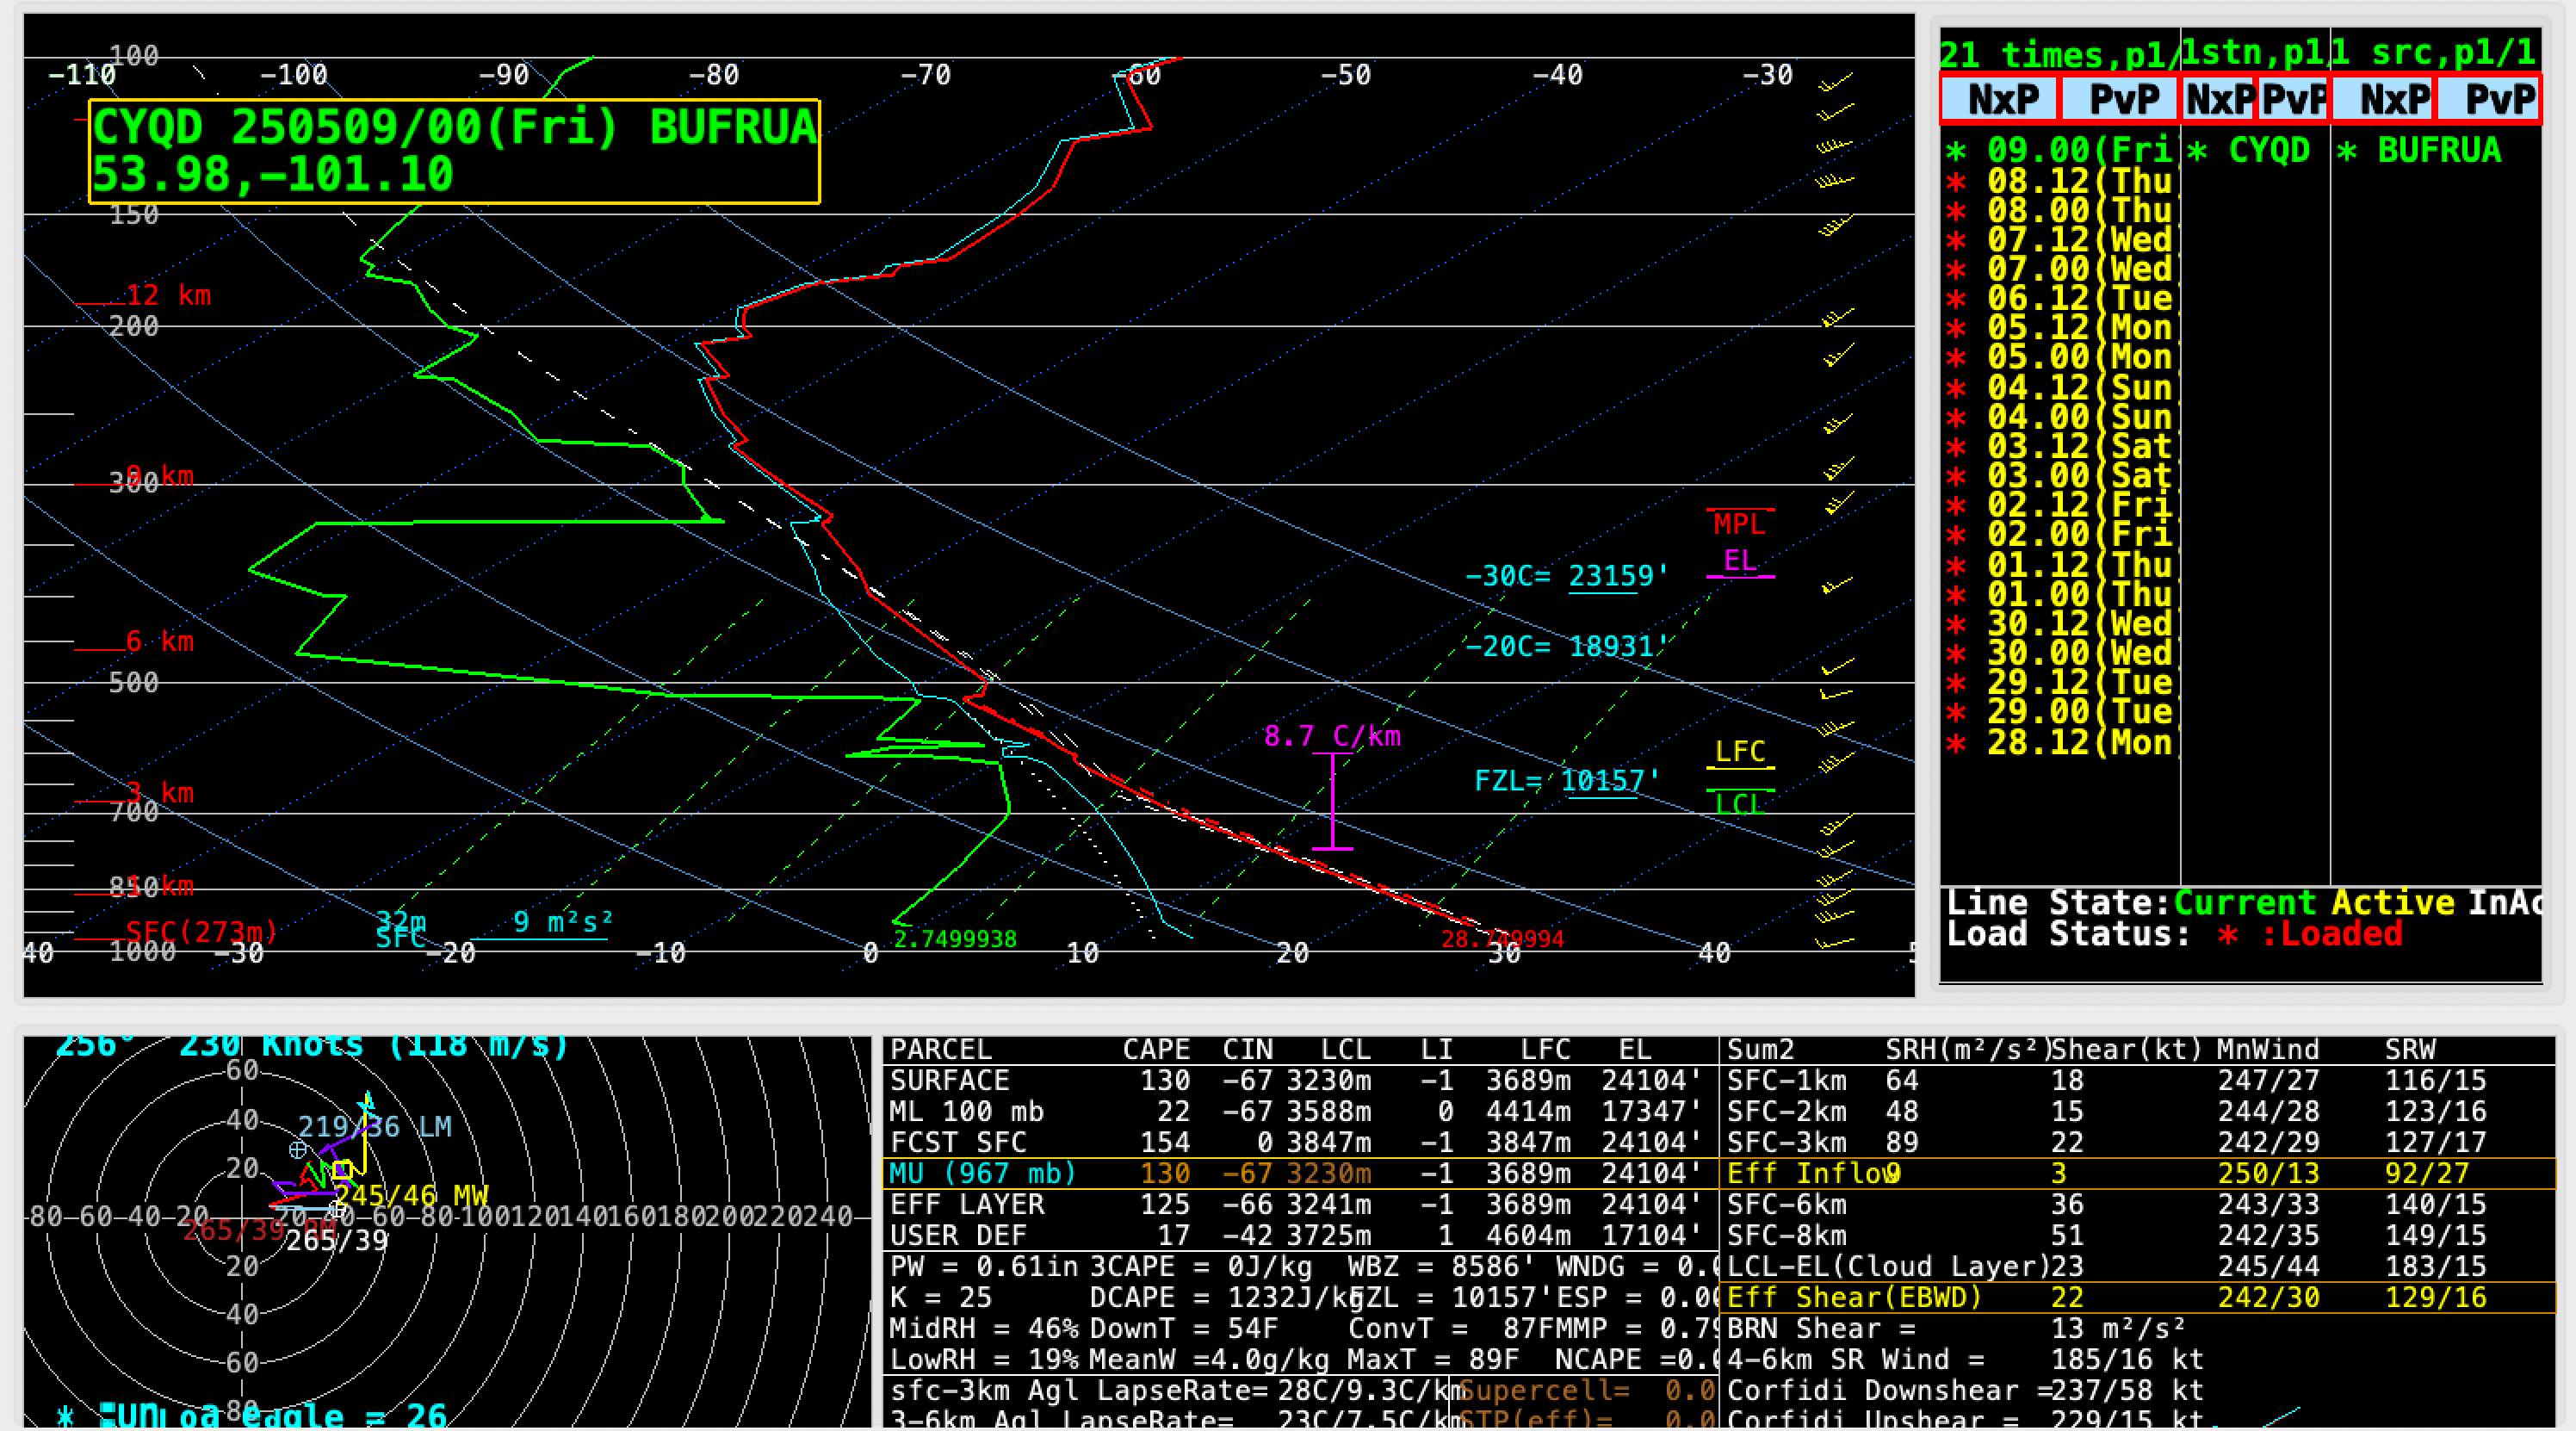This screenshot has height=1431, width=2576.
Task: Select time 06.12(Tue in time list
Action: 2061,299
